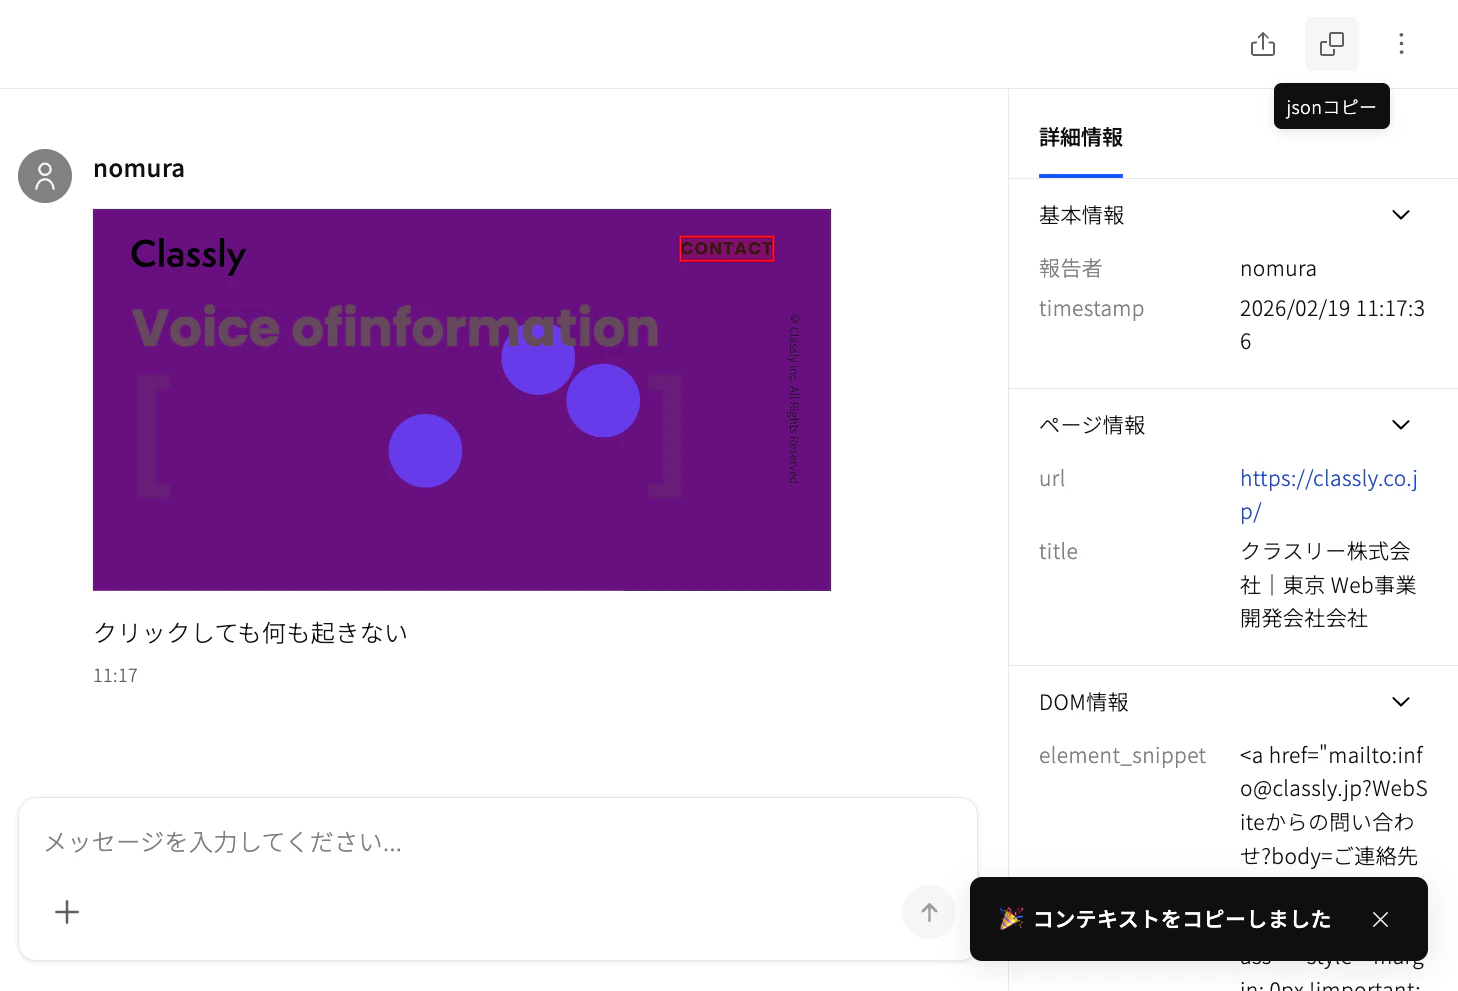Click the timestamp value 2026/02/19
This screenshot has width=1458, height=991.
click(x=1332, y=325)
